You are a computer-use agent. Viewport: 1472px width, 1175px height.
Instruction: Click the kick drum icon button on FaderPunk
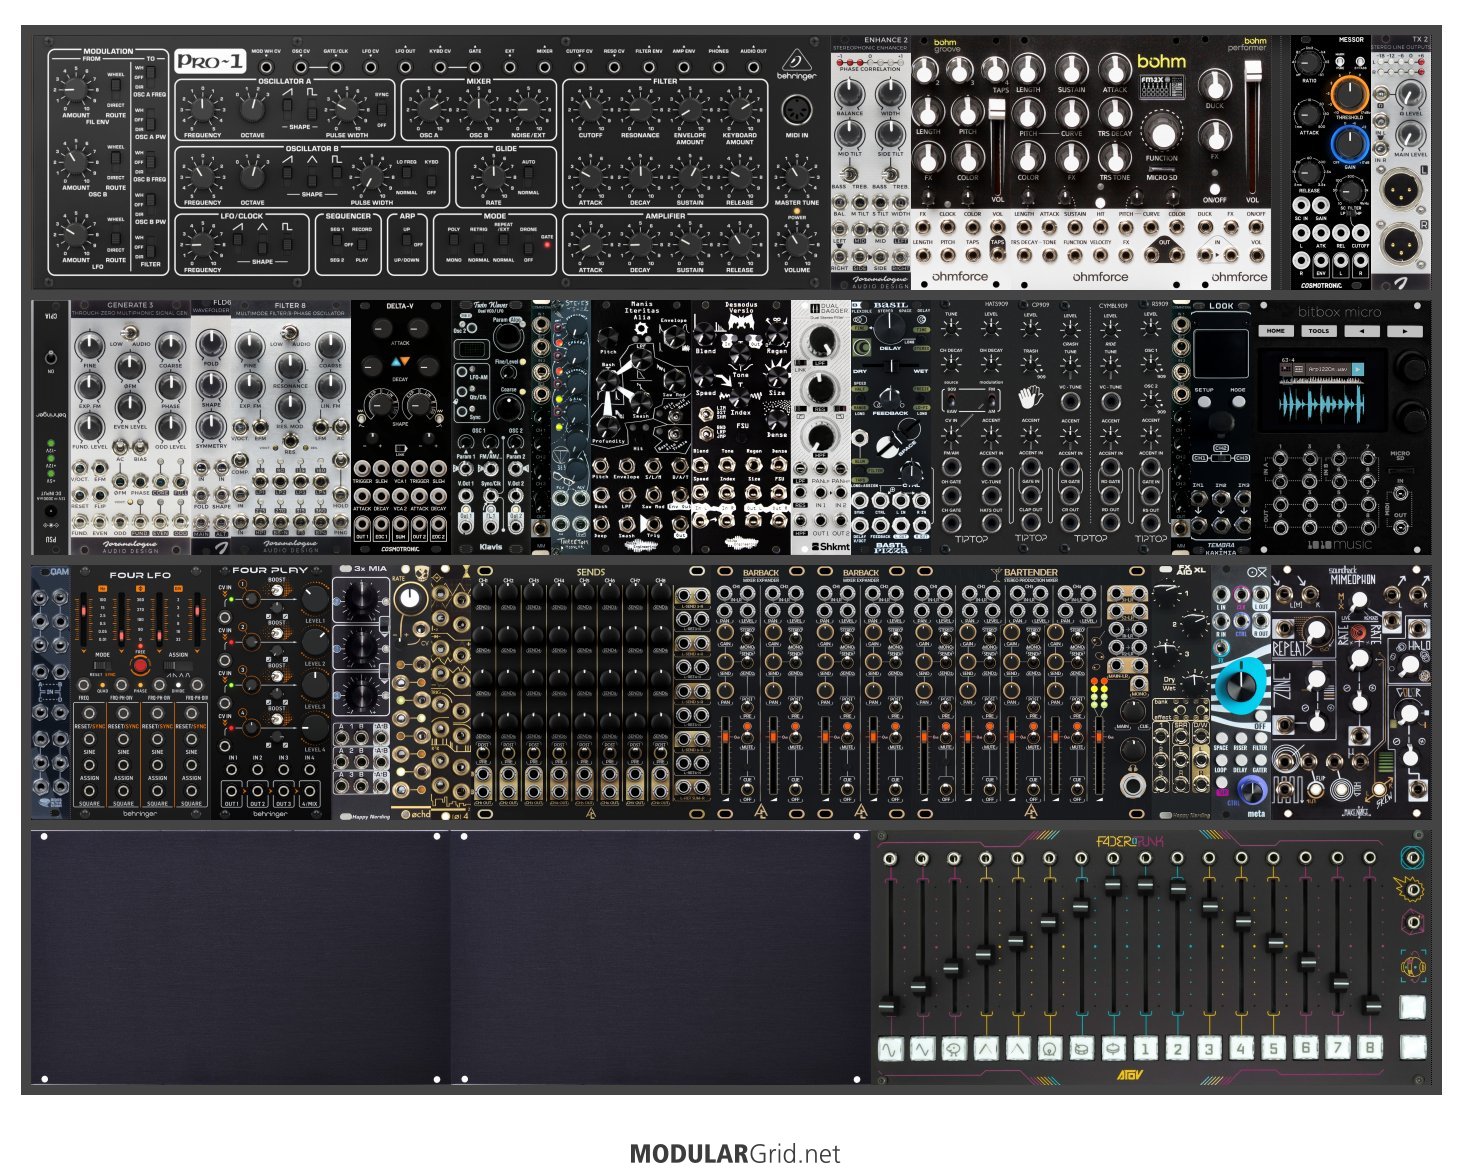click(1050, 1049)
